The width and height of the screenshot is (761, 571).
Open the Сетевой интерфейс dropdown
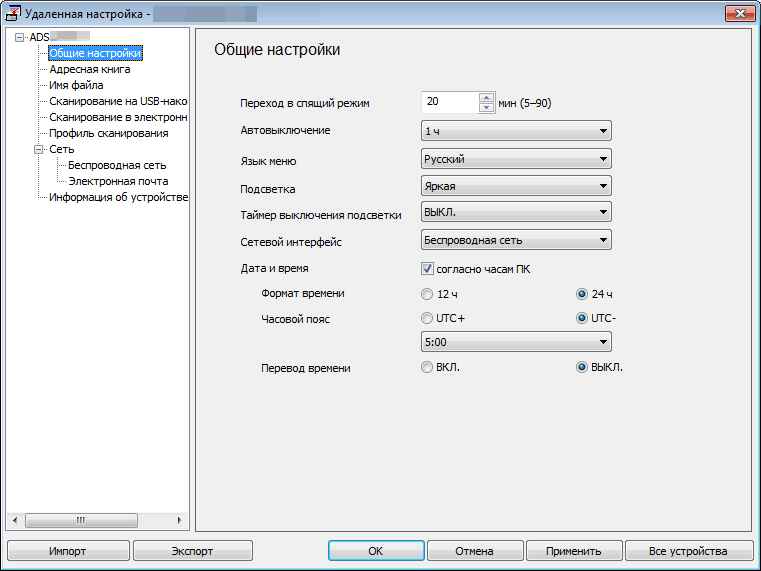pyautogui.click(x=516, y=240)
